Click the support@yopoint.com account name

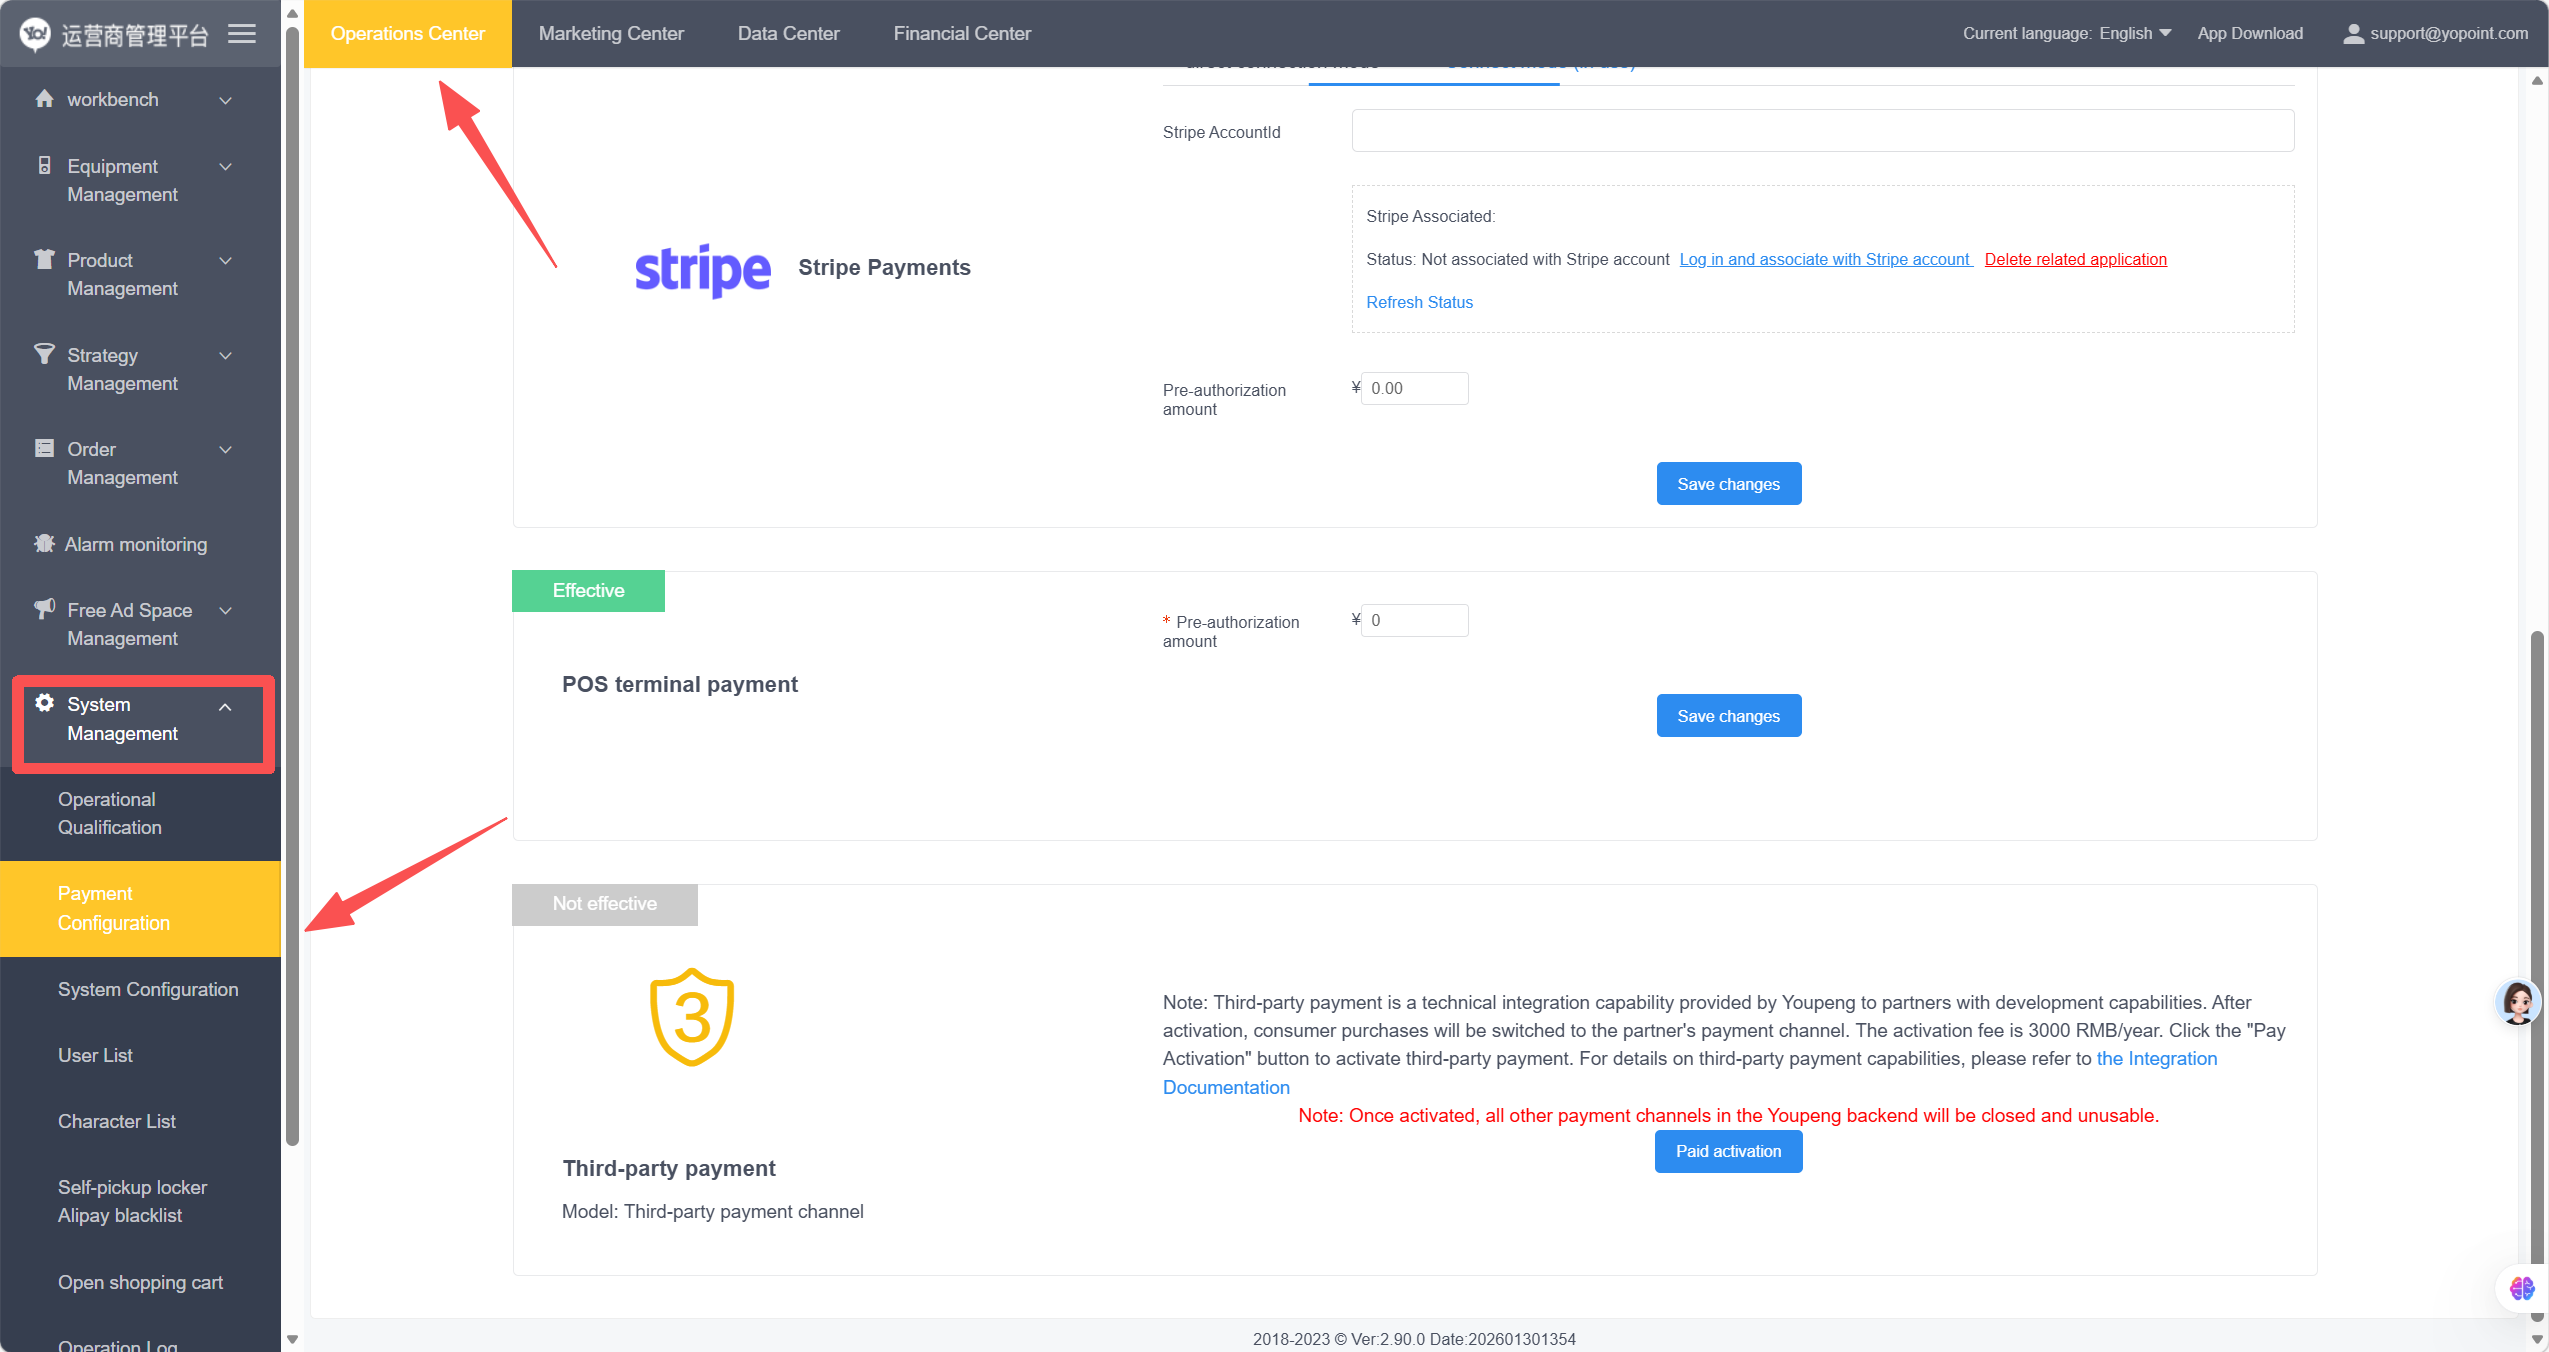tap(2448, 33)
